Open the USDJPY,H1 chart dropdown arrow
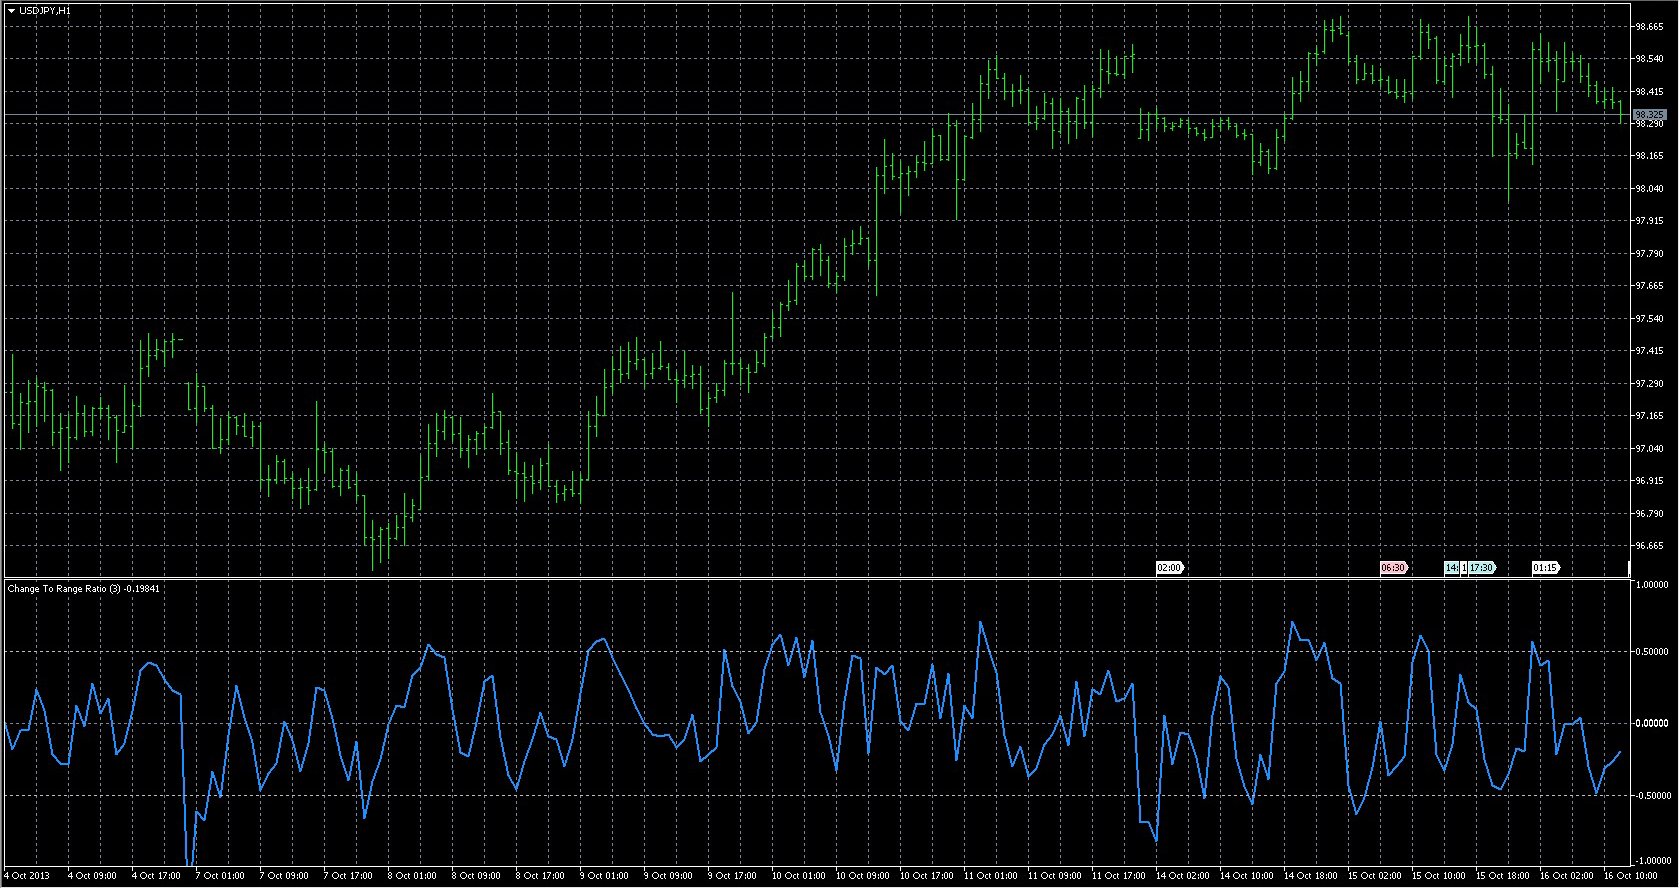Viewport: 1680px width, 888px height. (x=11, y=10)
